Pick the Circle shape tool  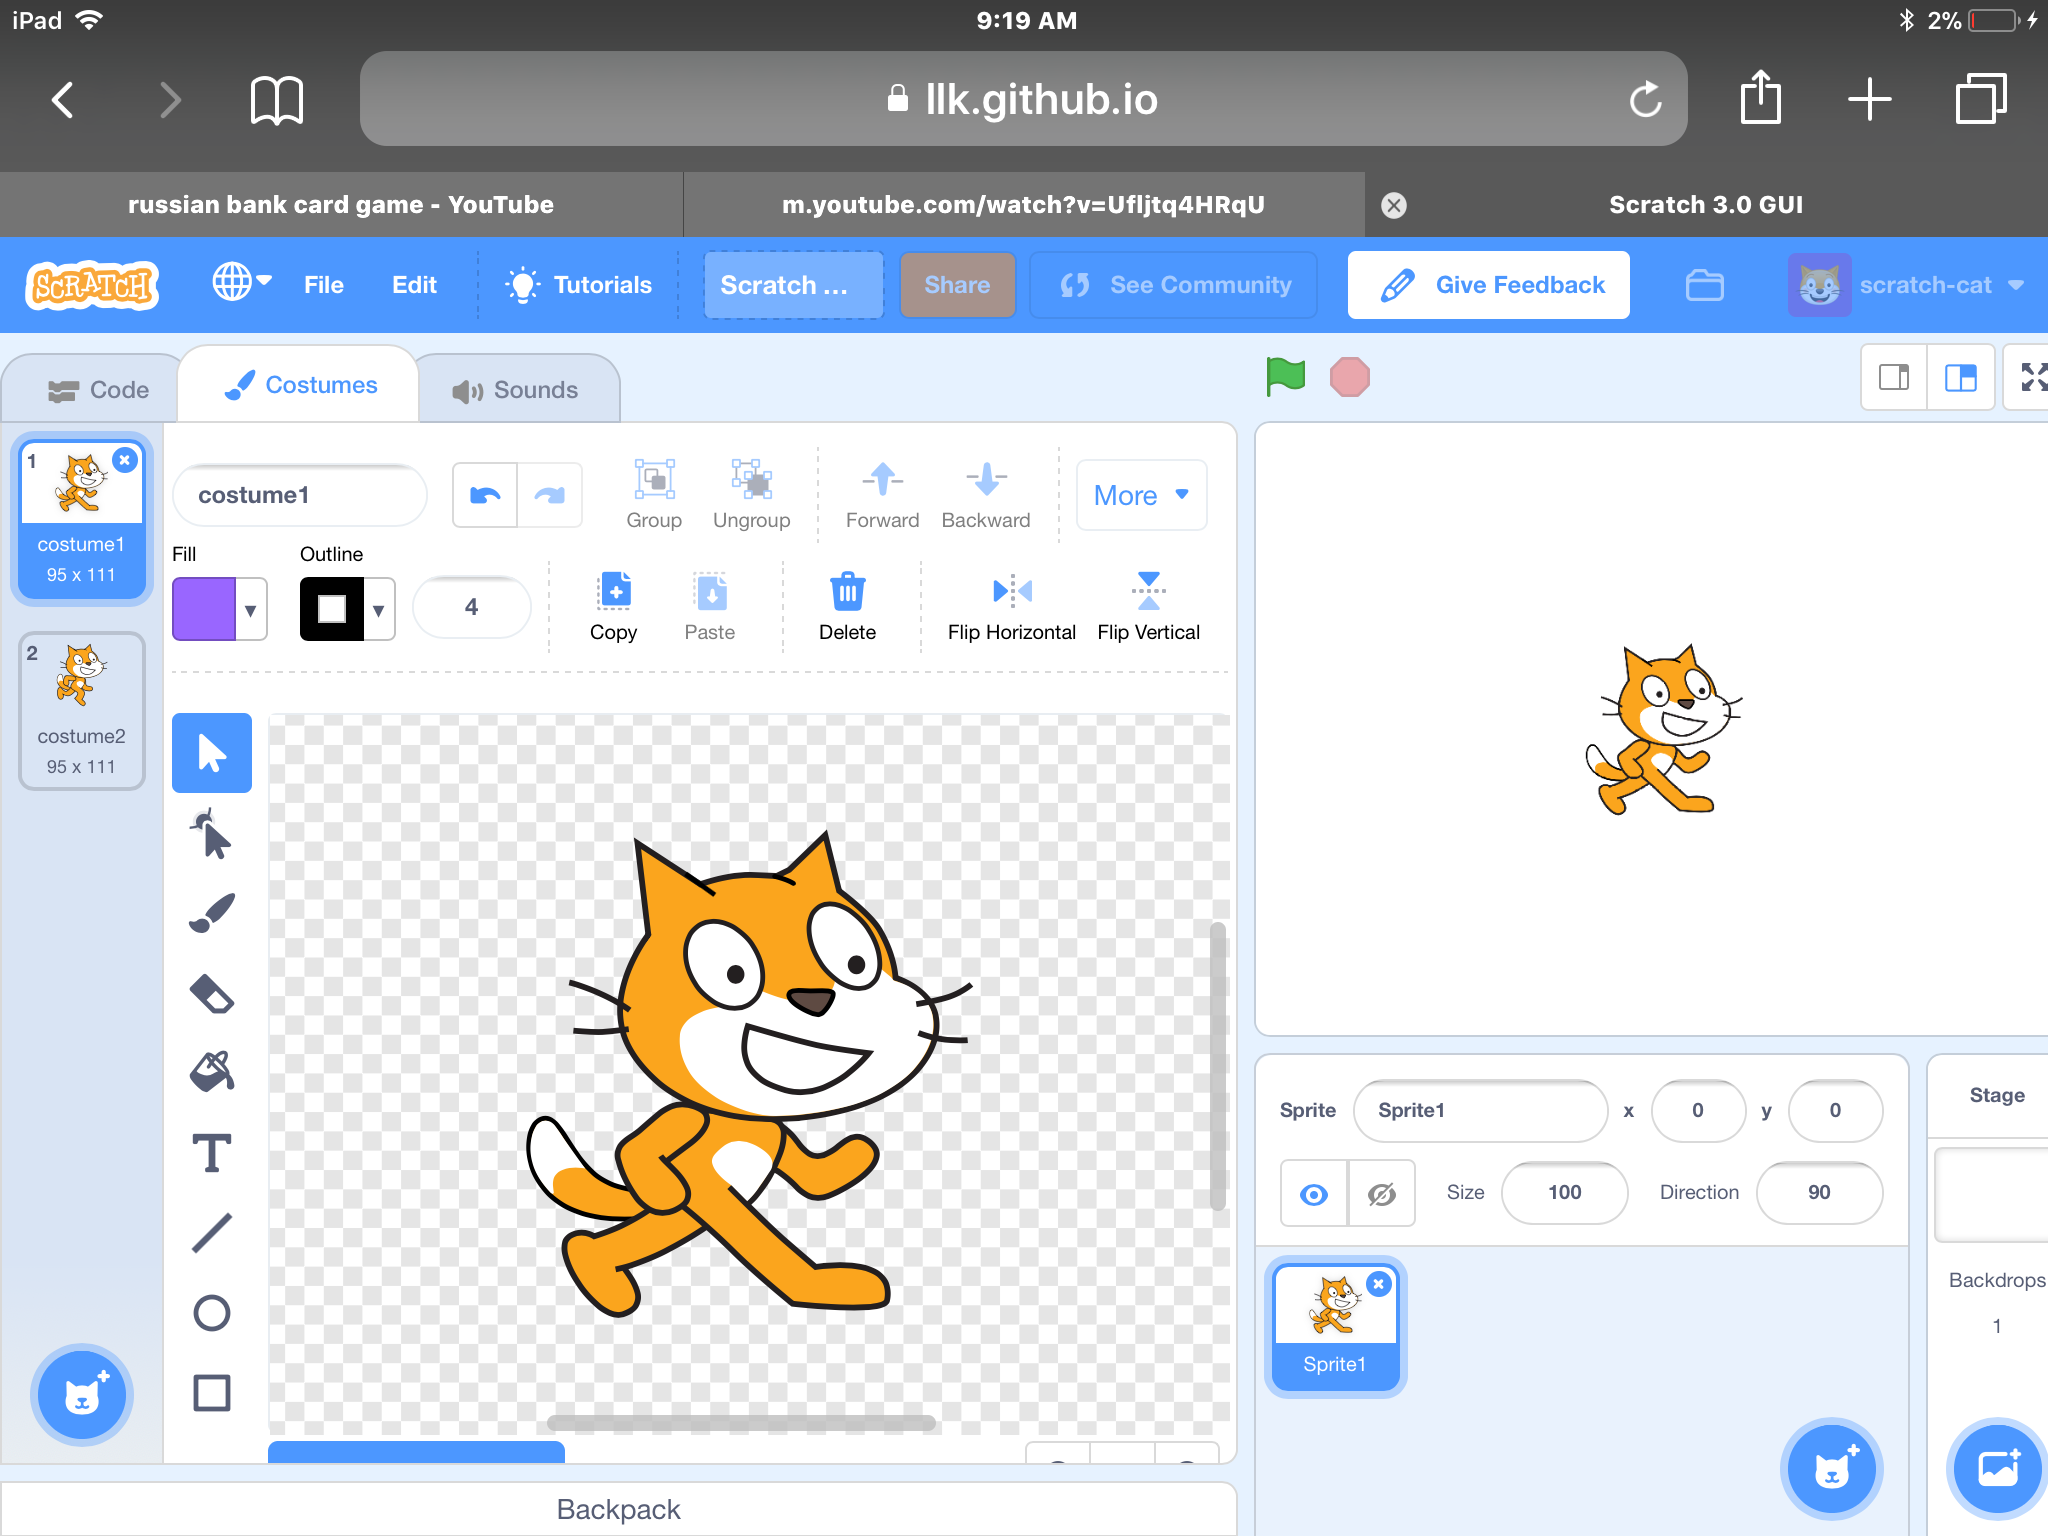211,1312
